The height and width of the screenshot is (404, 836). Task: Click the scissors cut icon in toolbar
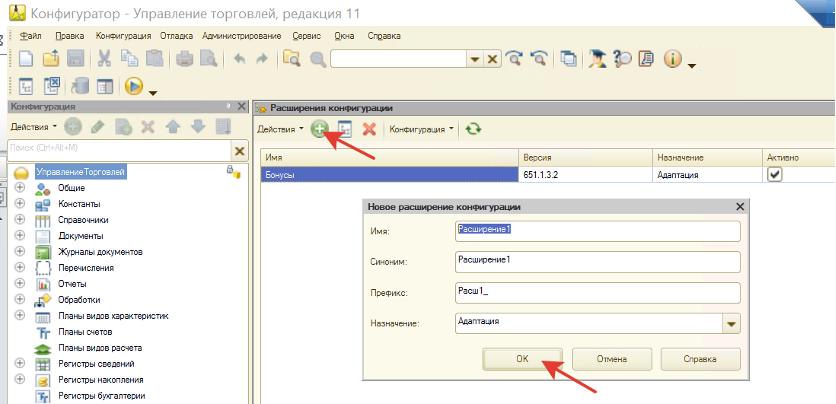(x=105, y=59)
